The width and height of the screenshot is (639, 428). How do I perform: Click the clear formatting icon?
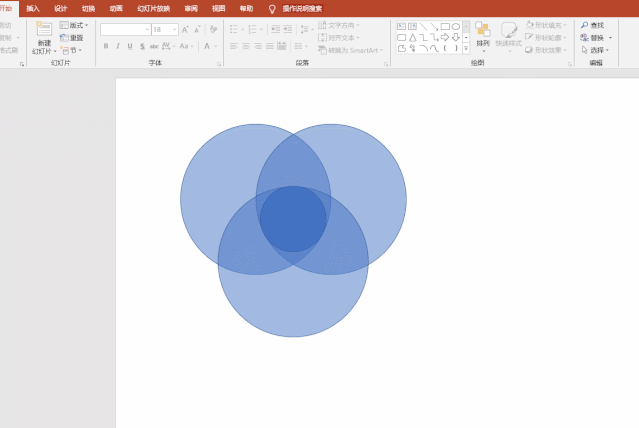(x=212, y=30)
